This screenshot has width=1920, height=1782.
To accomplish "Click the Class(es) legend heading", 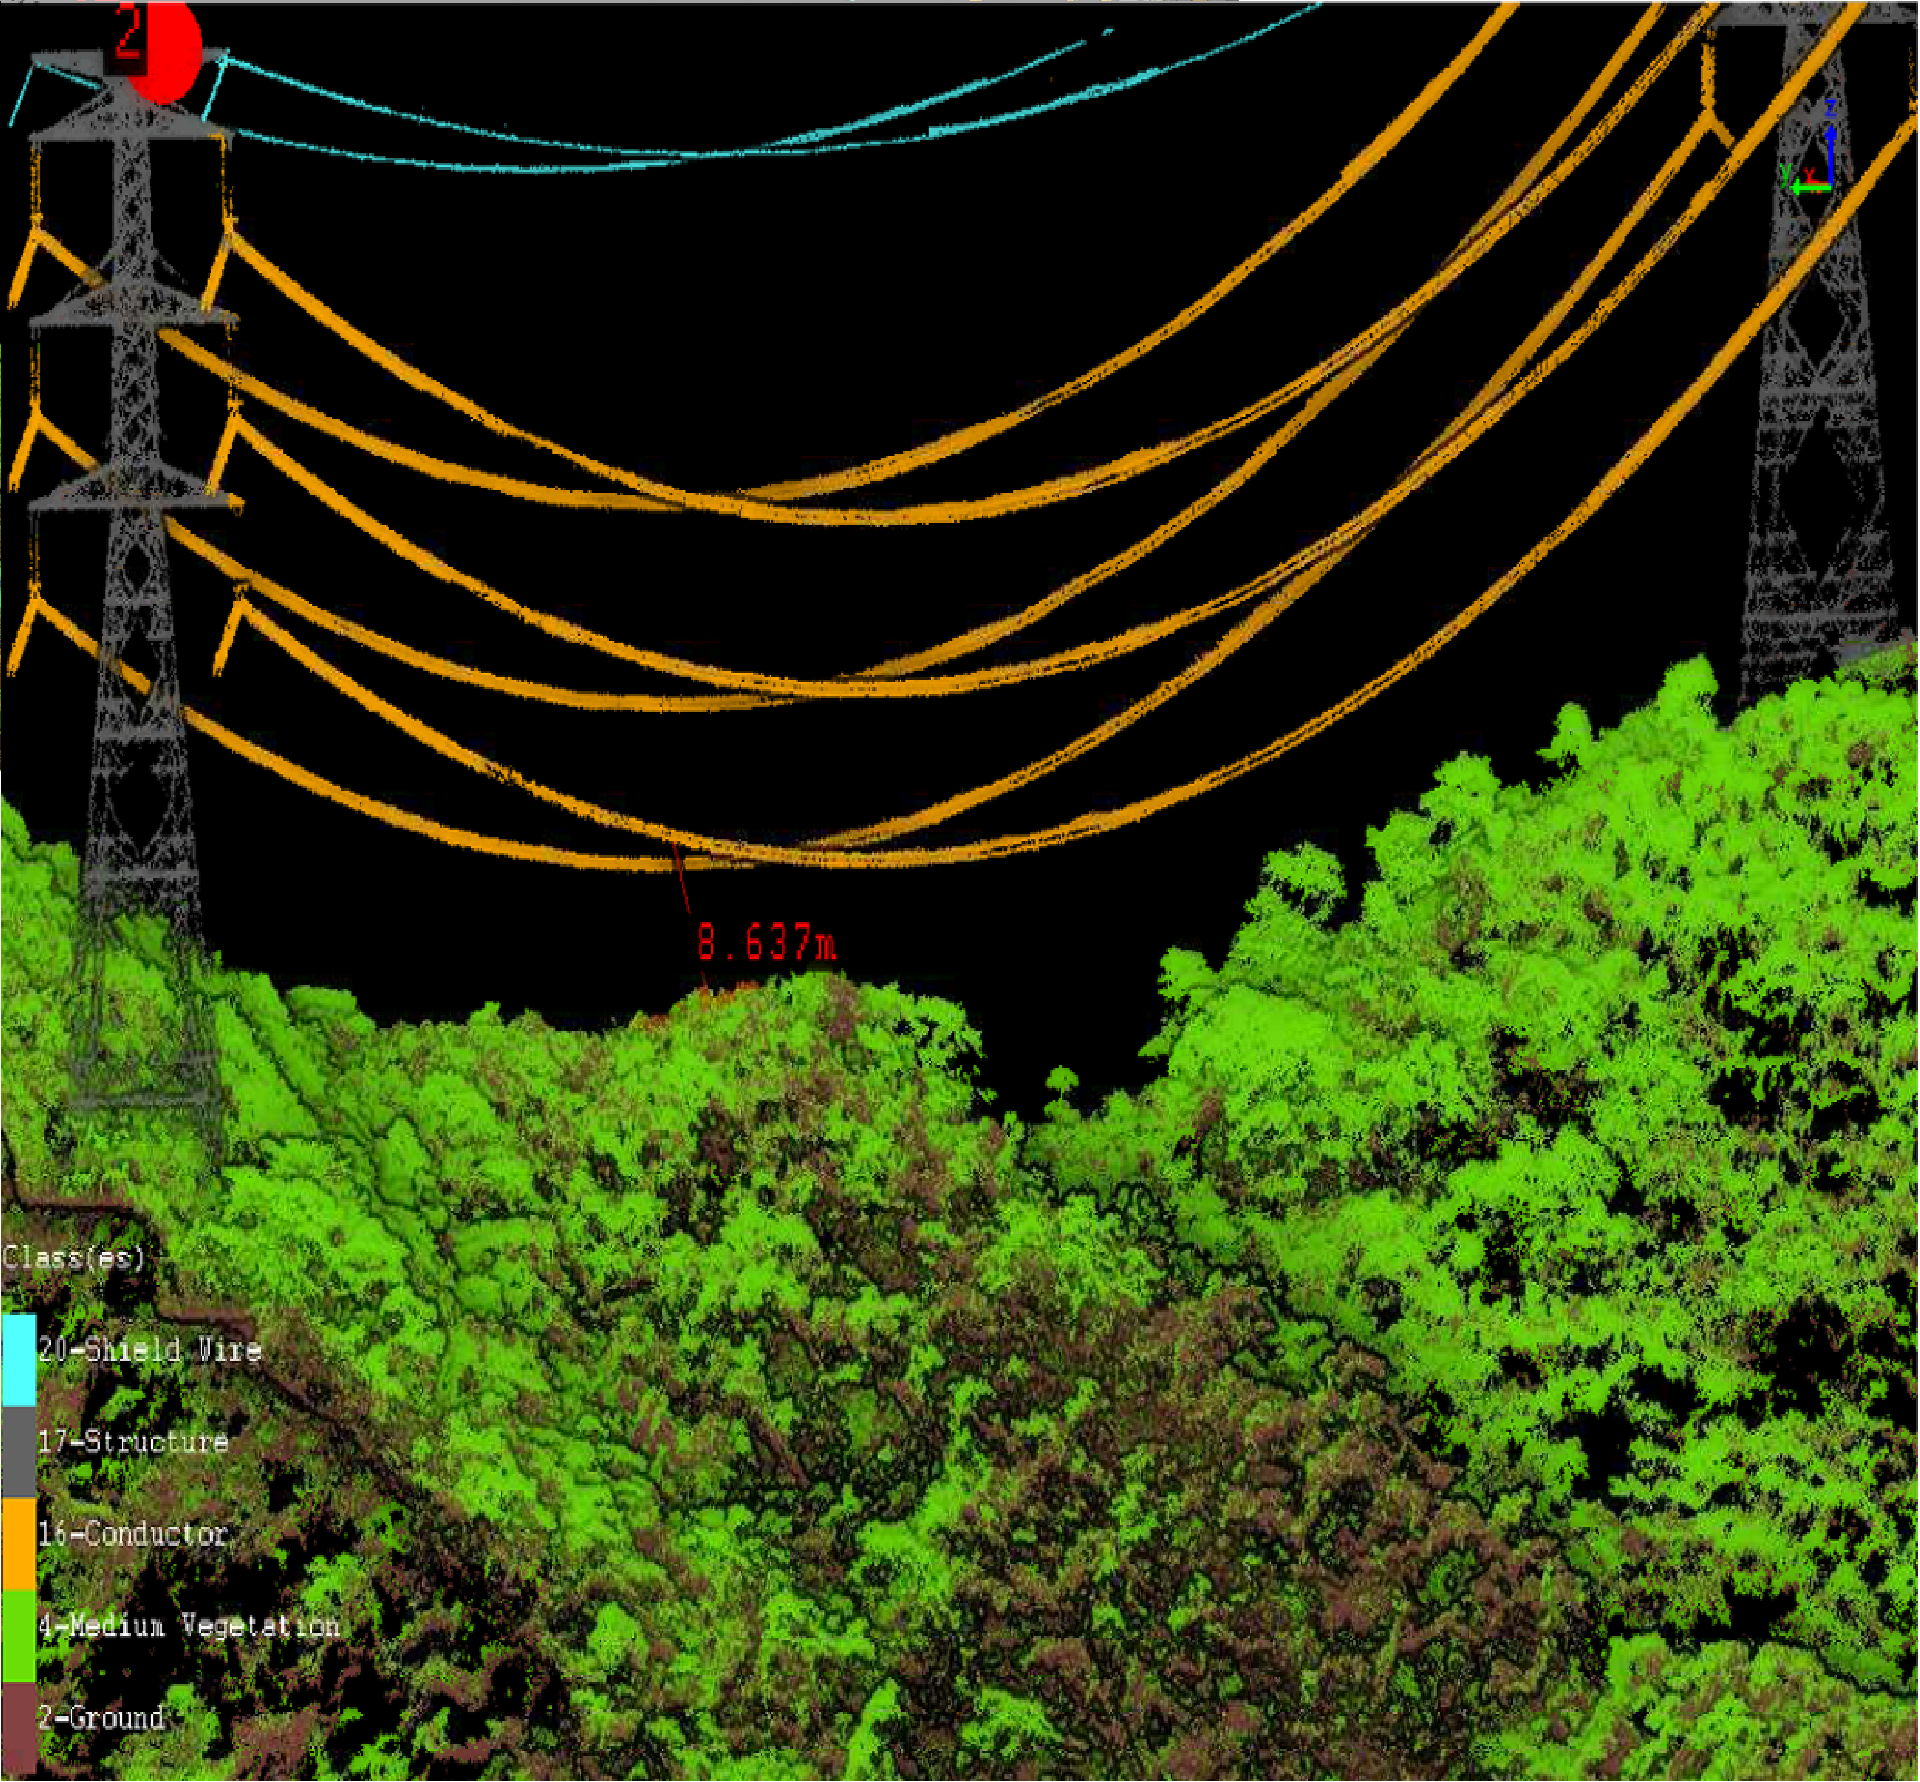I will pyautogui.click(x=73, y=1258).
